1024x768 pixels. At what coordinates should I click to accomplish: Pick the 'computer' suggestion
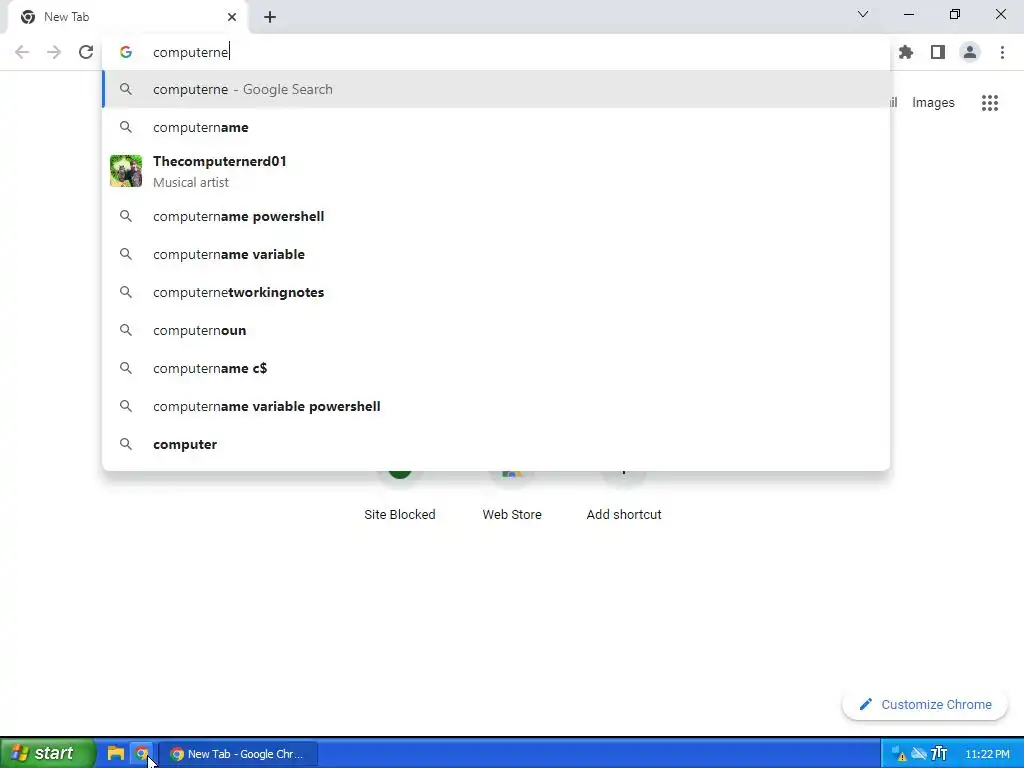point(496,444)
